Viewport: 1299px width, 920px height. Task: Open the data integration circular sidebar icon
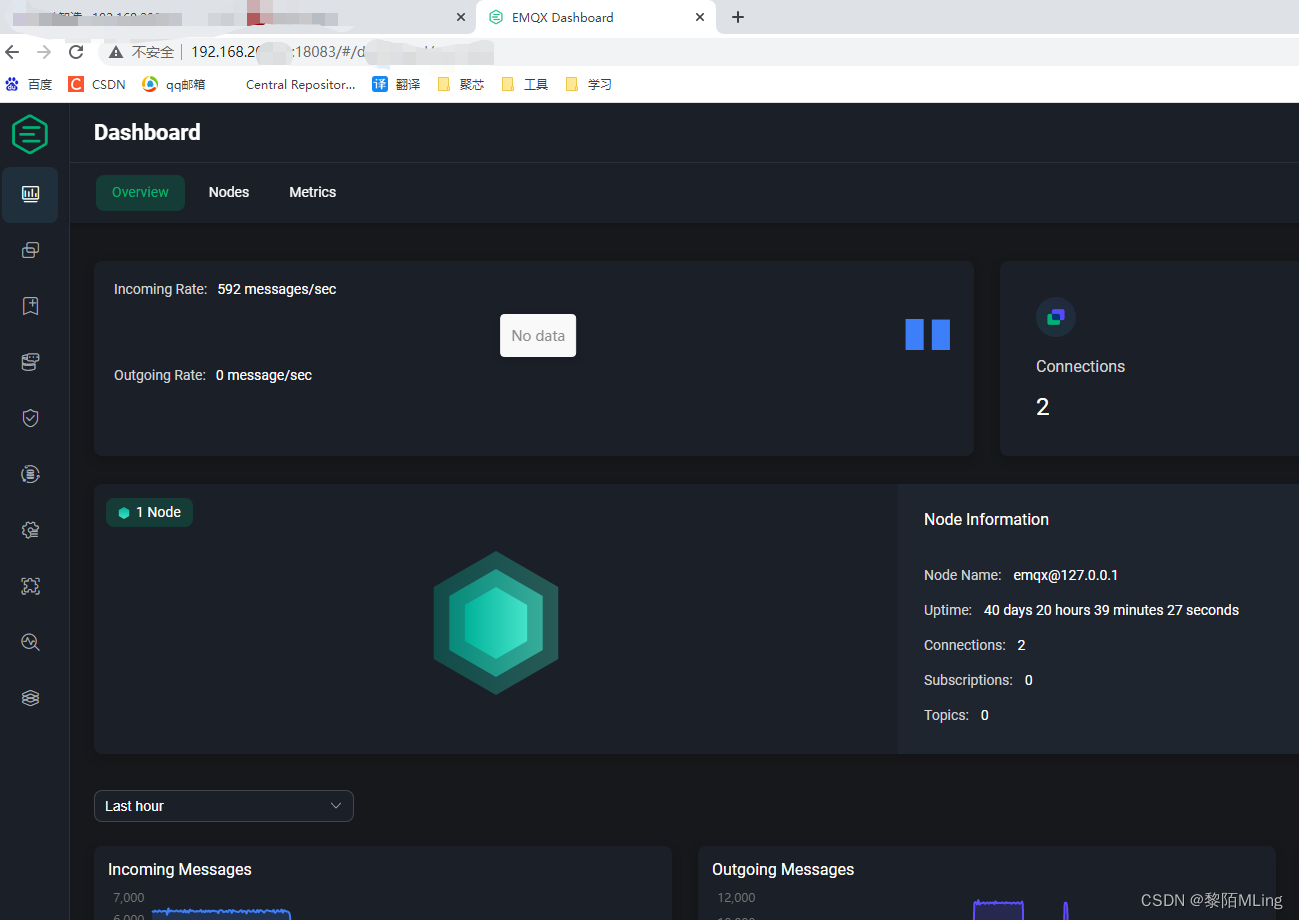tap(30, 474)
